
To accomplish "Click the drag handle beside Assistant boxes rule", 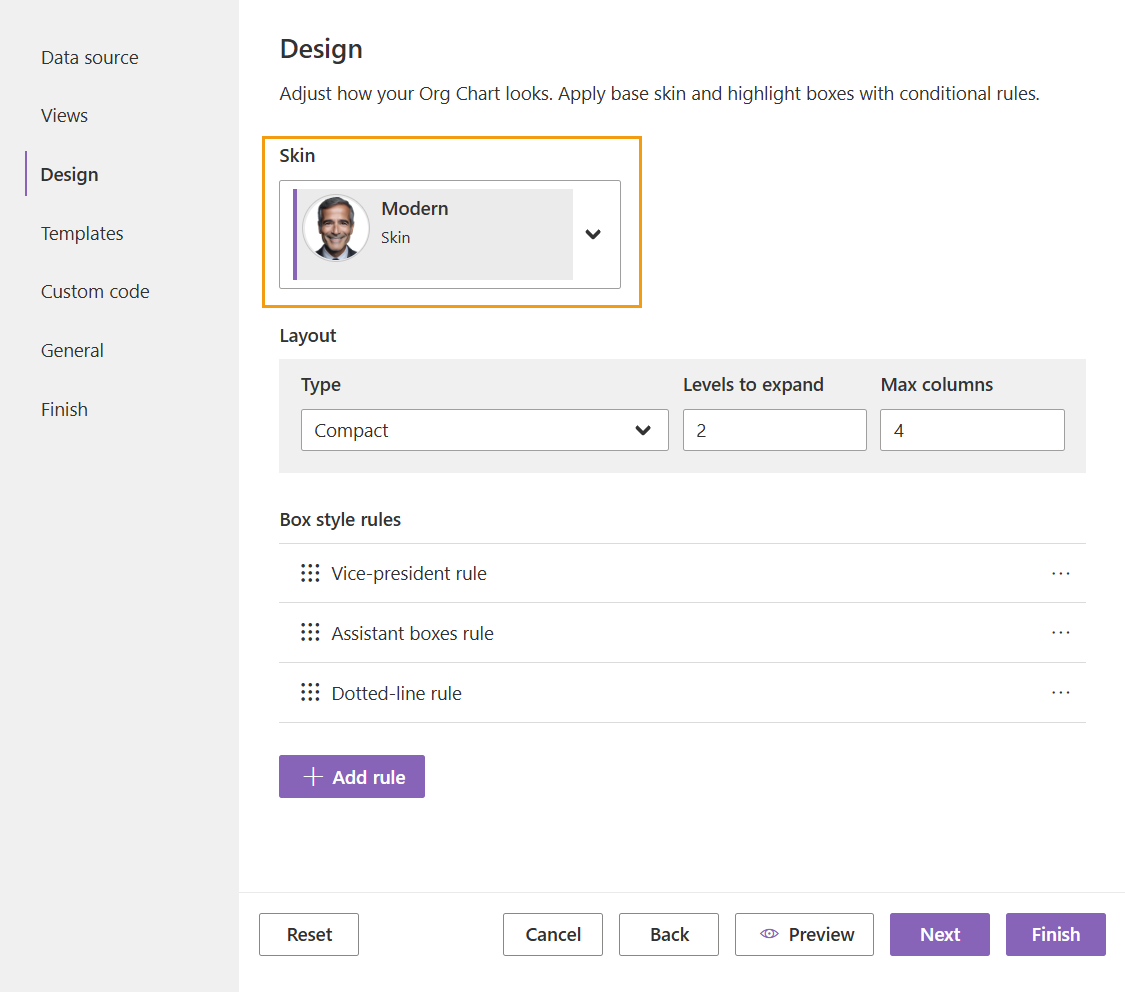I will (310, 632).
